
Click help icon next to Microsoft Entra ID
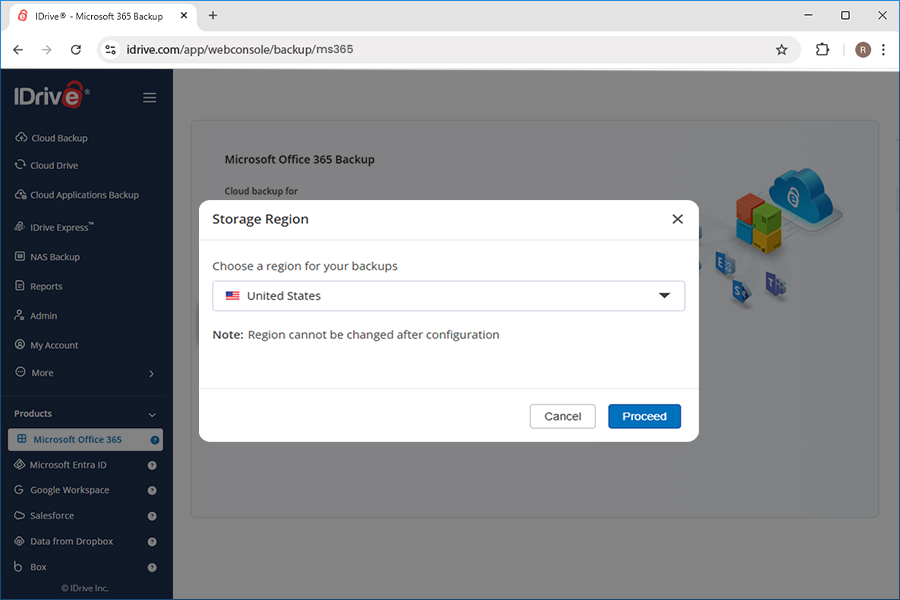point(152,466)
